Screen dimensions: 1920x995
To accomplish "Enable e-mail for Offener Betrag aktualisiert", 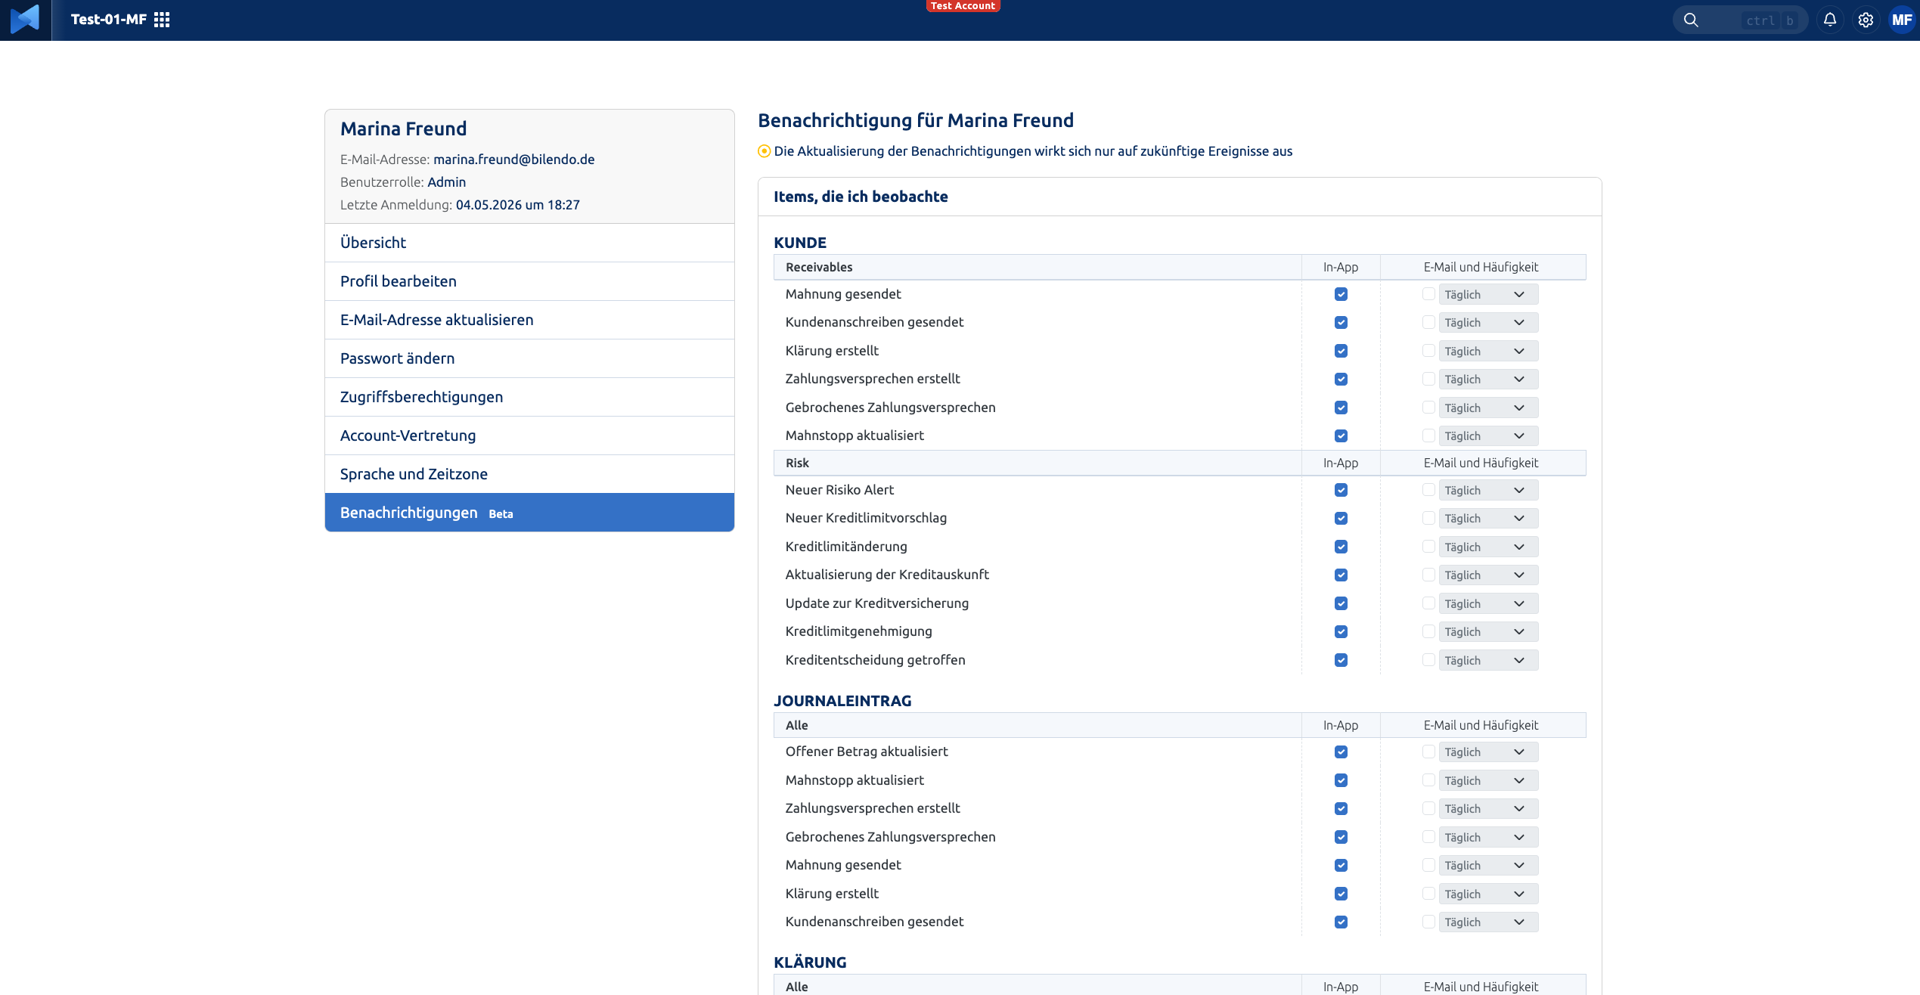I will point(1428,752).
